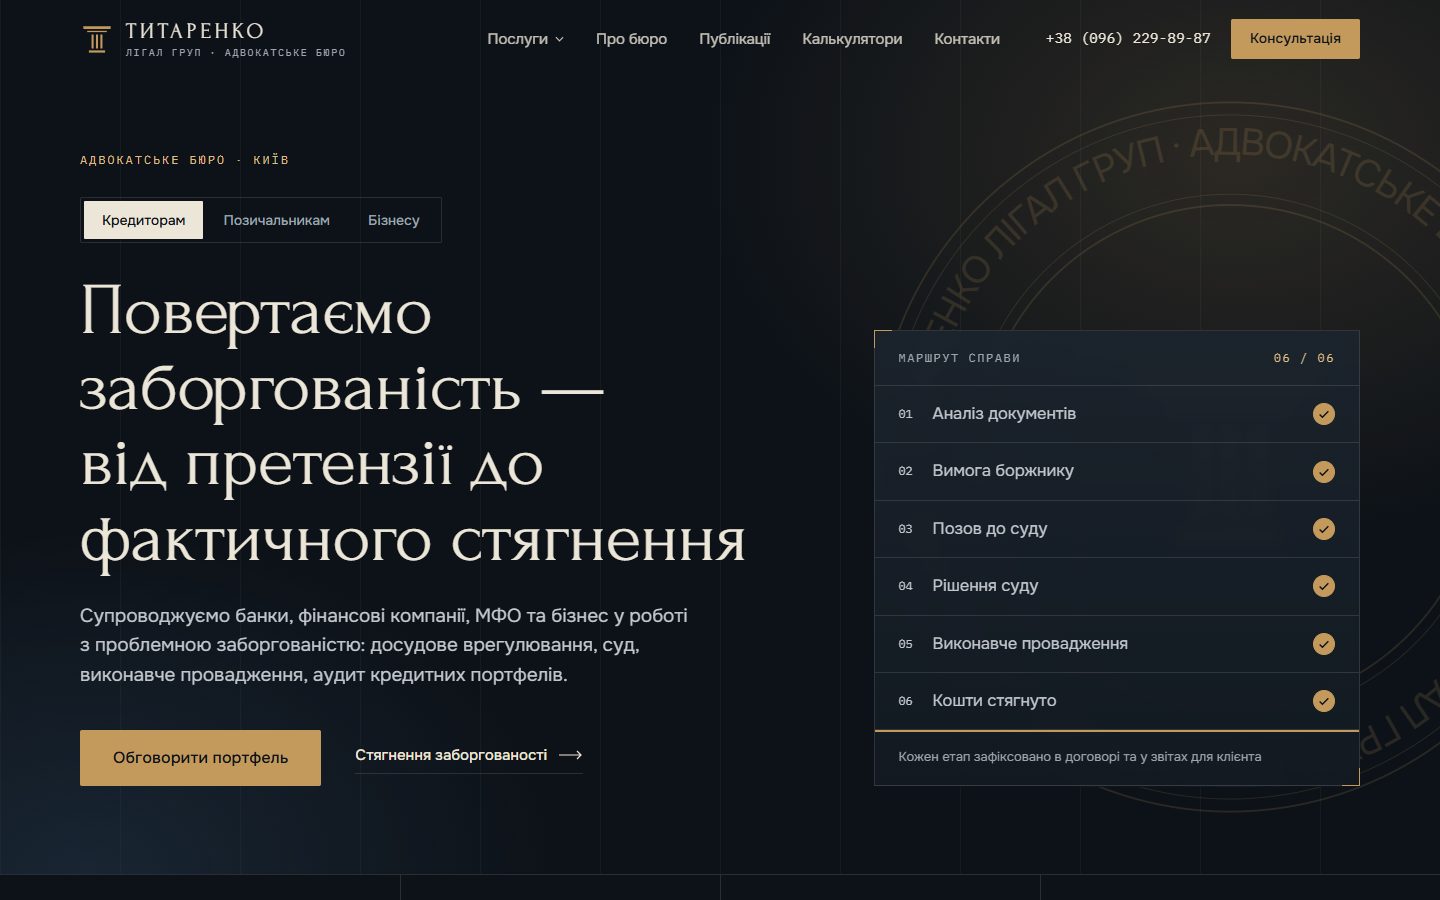Expand the Послуги dropdown menu
The image size is (1440, 900).
(x=525, y=39)
